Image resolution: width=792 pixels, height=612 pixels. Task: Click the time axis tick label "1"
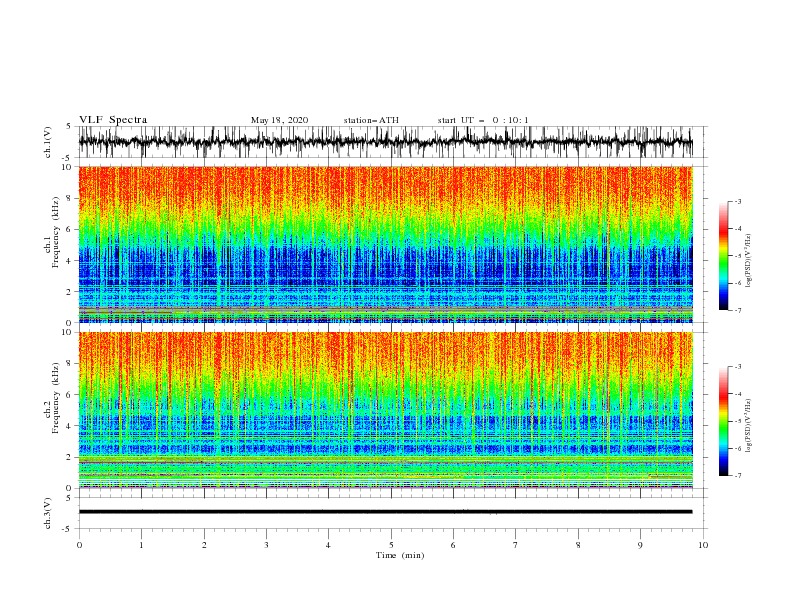click(141, 545)
